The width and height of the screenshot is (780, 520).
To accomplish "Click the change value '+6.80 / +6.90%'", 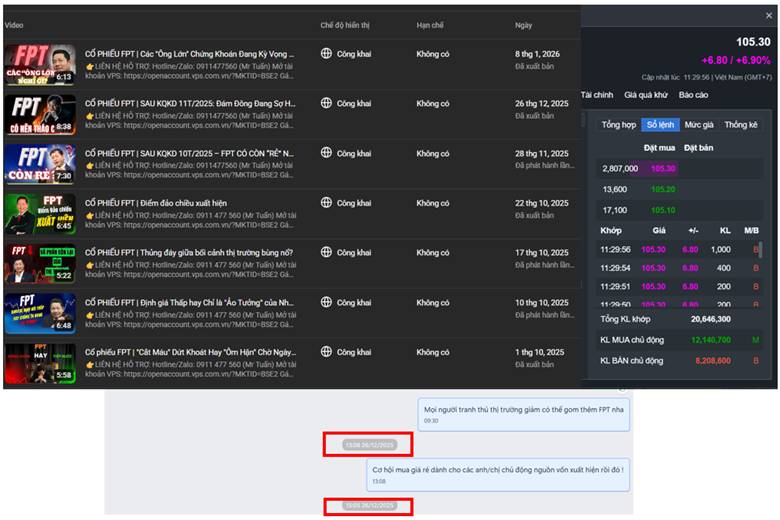I will (x=736, y=60).
